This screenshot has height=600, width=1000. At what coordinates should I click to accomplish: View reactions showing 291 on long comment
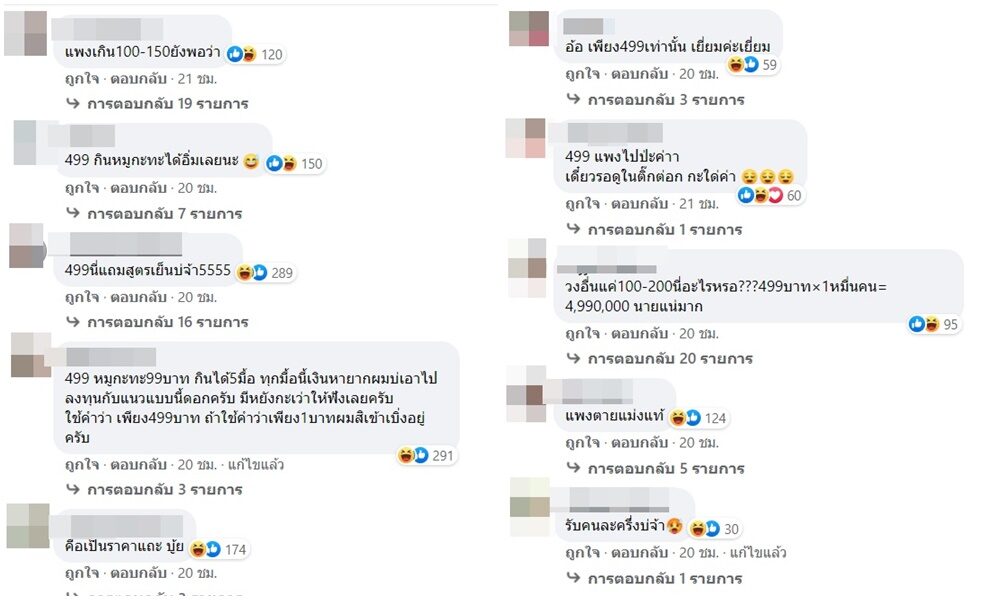[x=425, y=455]
